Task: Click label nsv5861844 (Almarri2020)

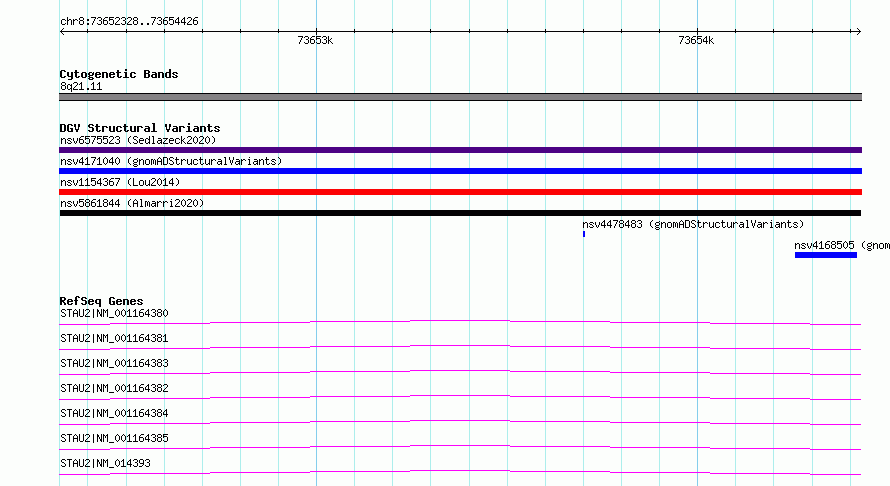Action: point(132,203)
